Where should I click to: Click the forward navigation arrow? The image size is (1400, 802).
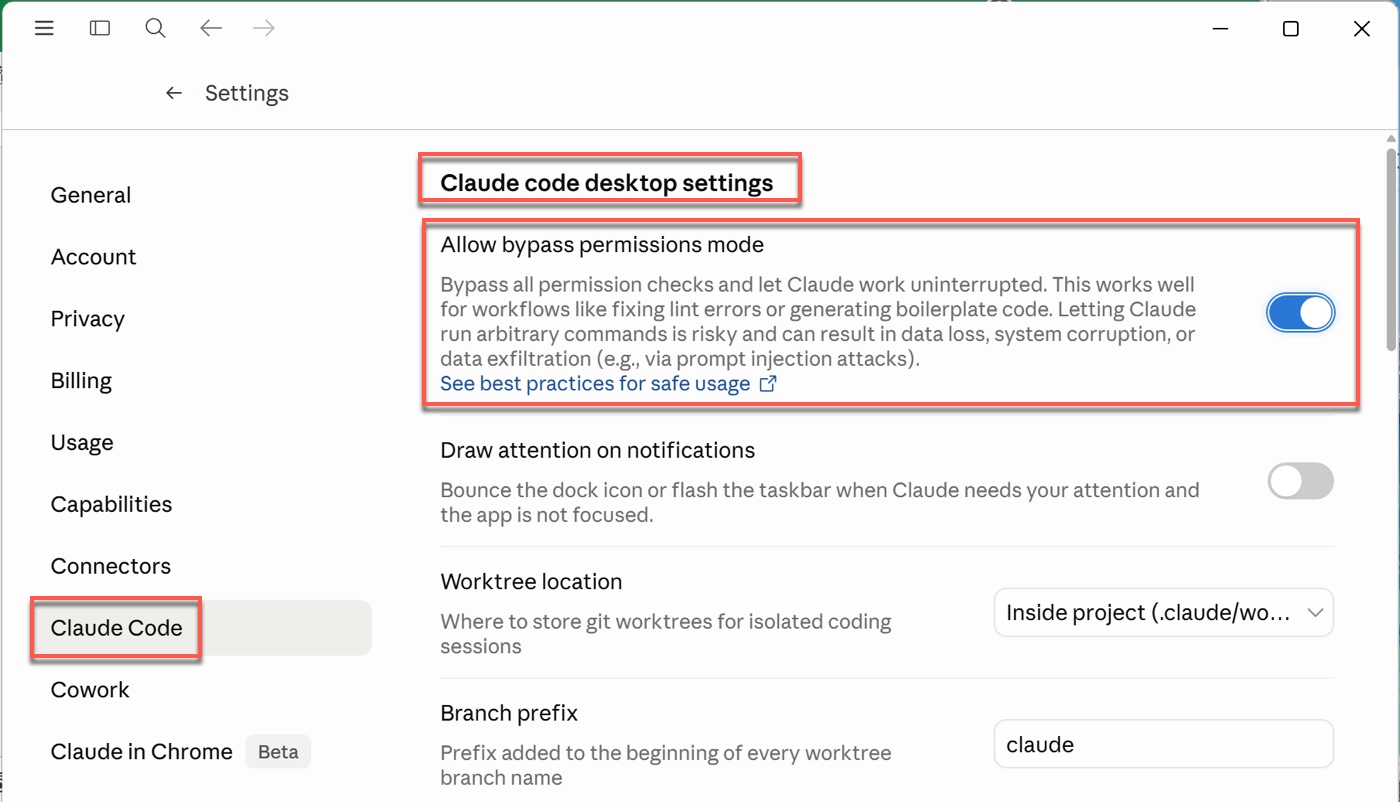point(264,29)
